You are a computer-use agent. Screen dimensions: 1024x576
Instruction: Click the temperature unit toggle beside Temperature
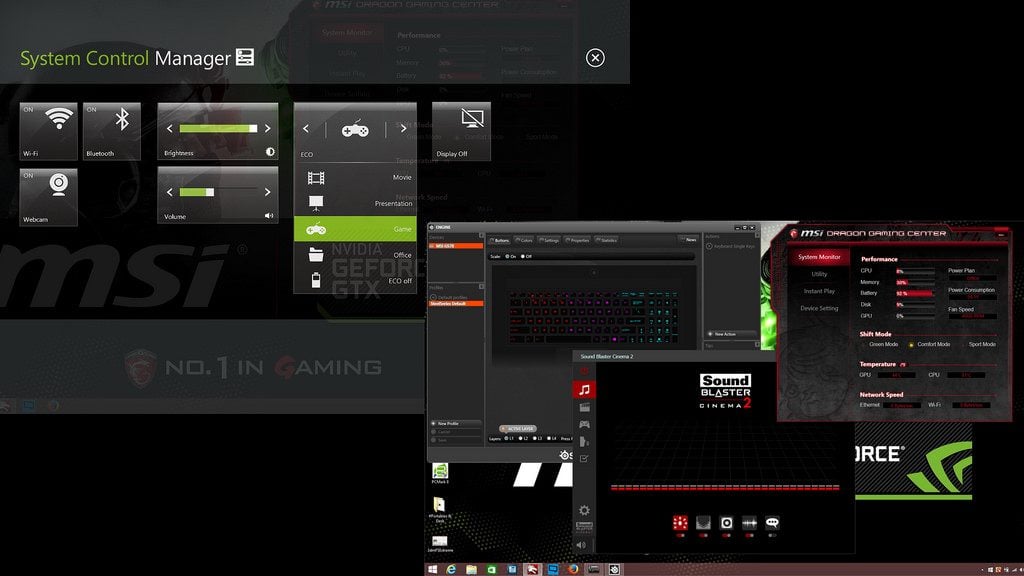tap(903, 364)
